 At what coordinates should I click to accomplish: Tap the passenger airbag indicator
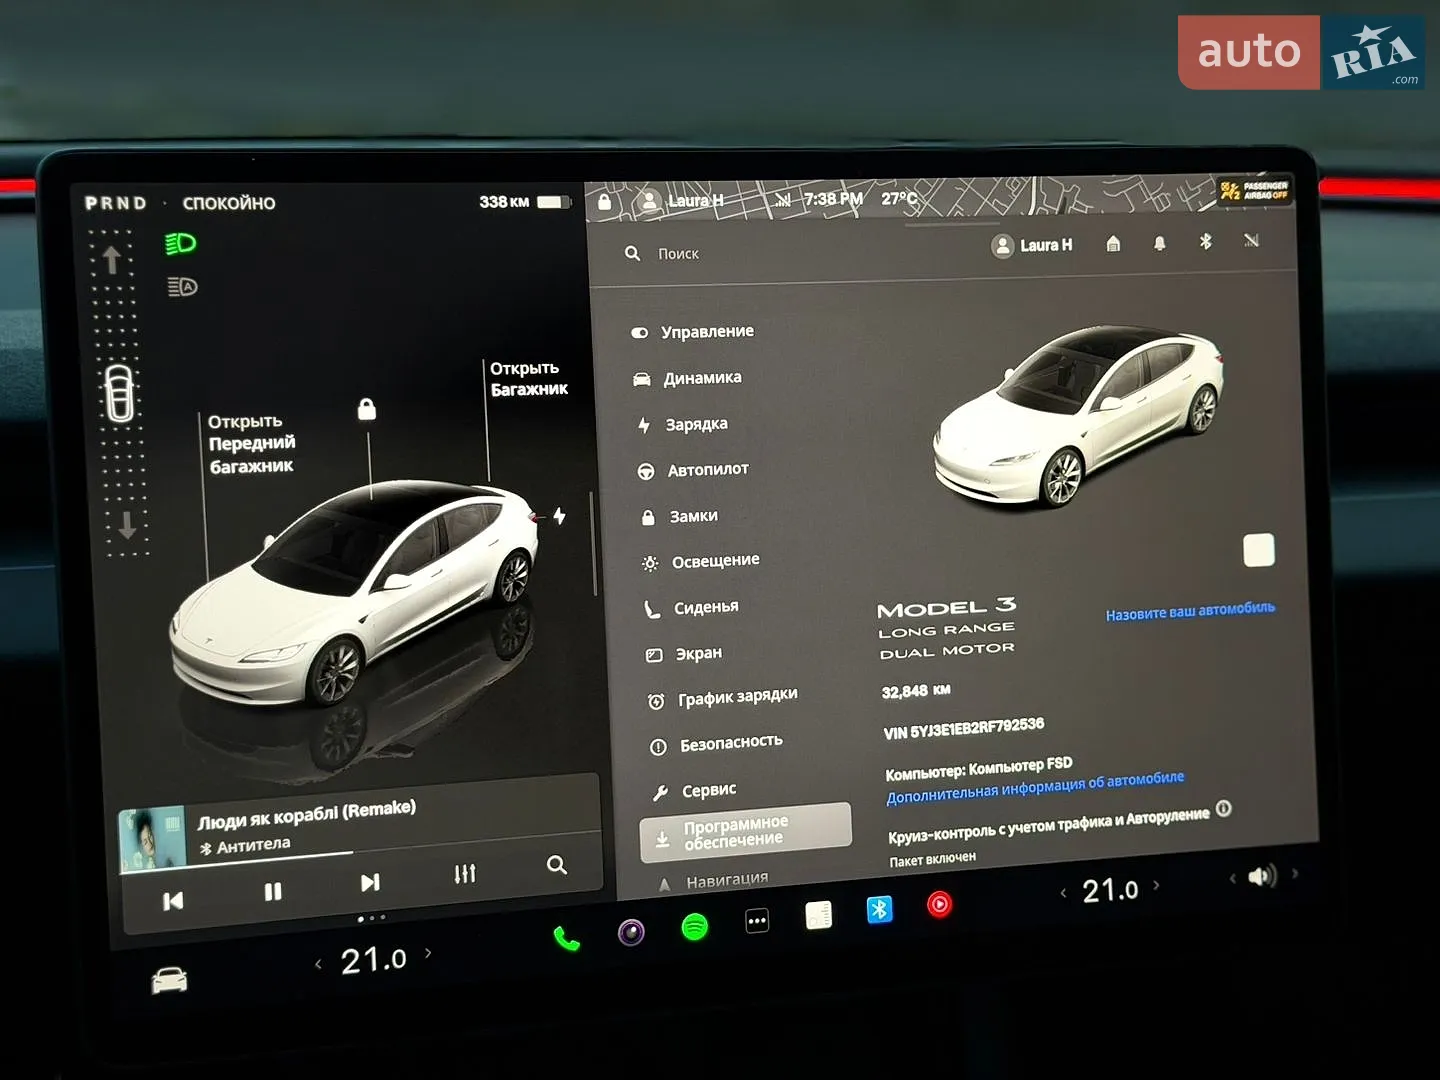1255,189
